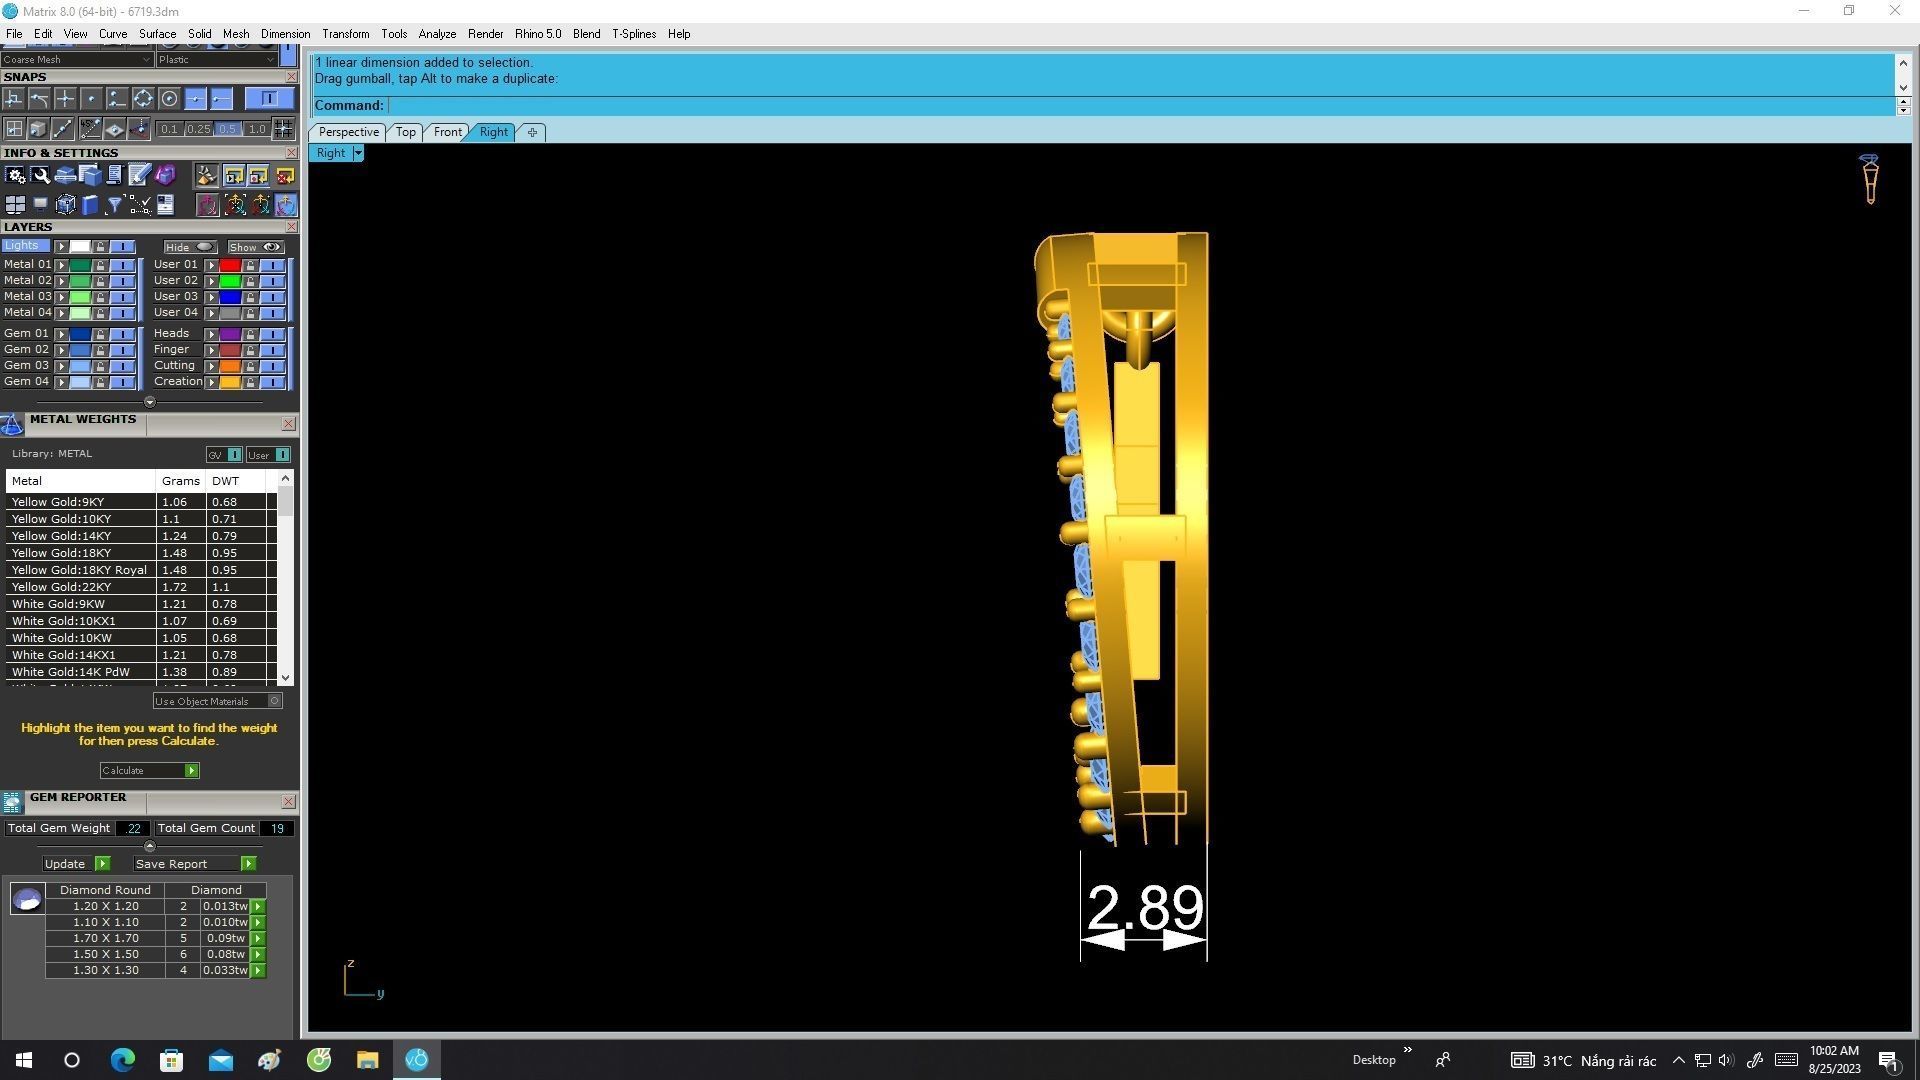Open the Surface menu
Viewport: 1920px width, 1080px height.
[x=157, y=34]
